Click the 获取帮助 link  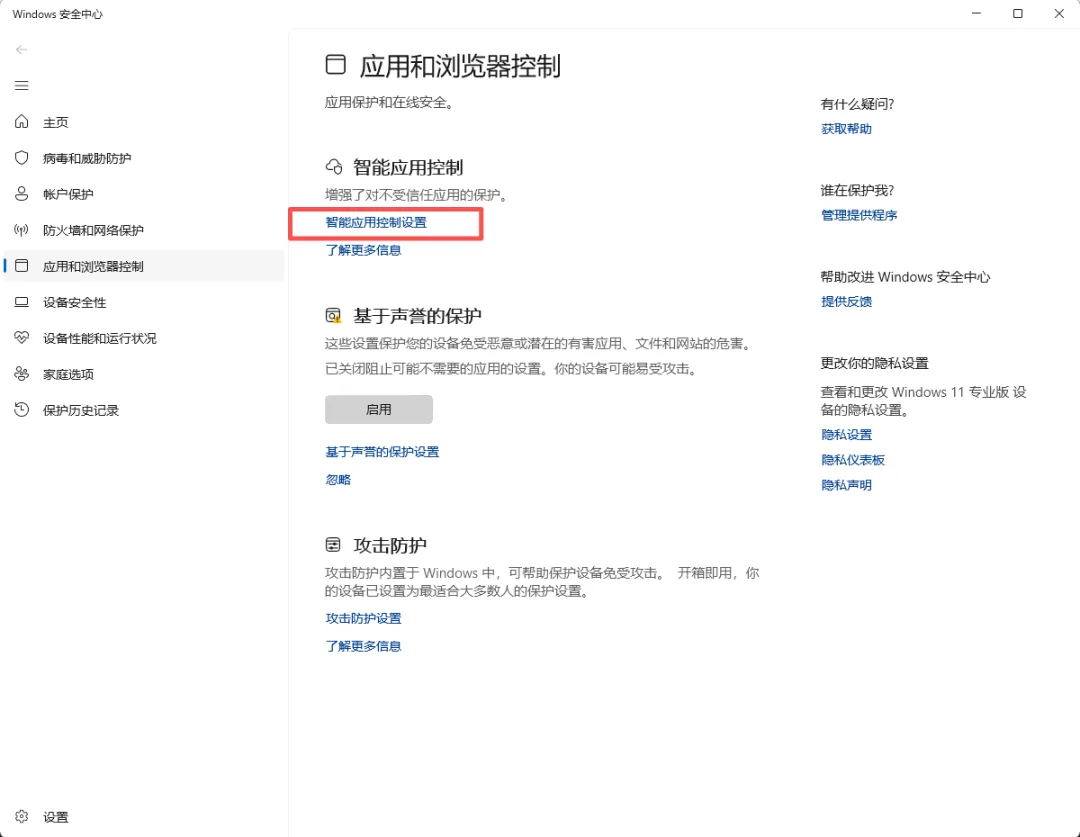[847, 129]
